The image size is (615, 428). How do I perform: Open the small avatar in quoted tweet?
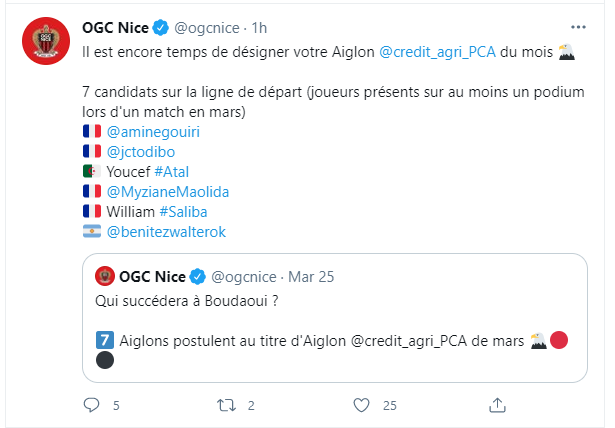pyautogui.click(x=105, y=276)
